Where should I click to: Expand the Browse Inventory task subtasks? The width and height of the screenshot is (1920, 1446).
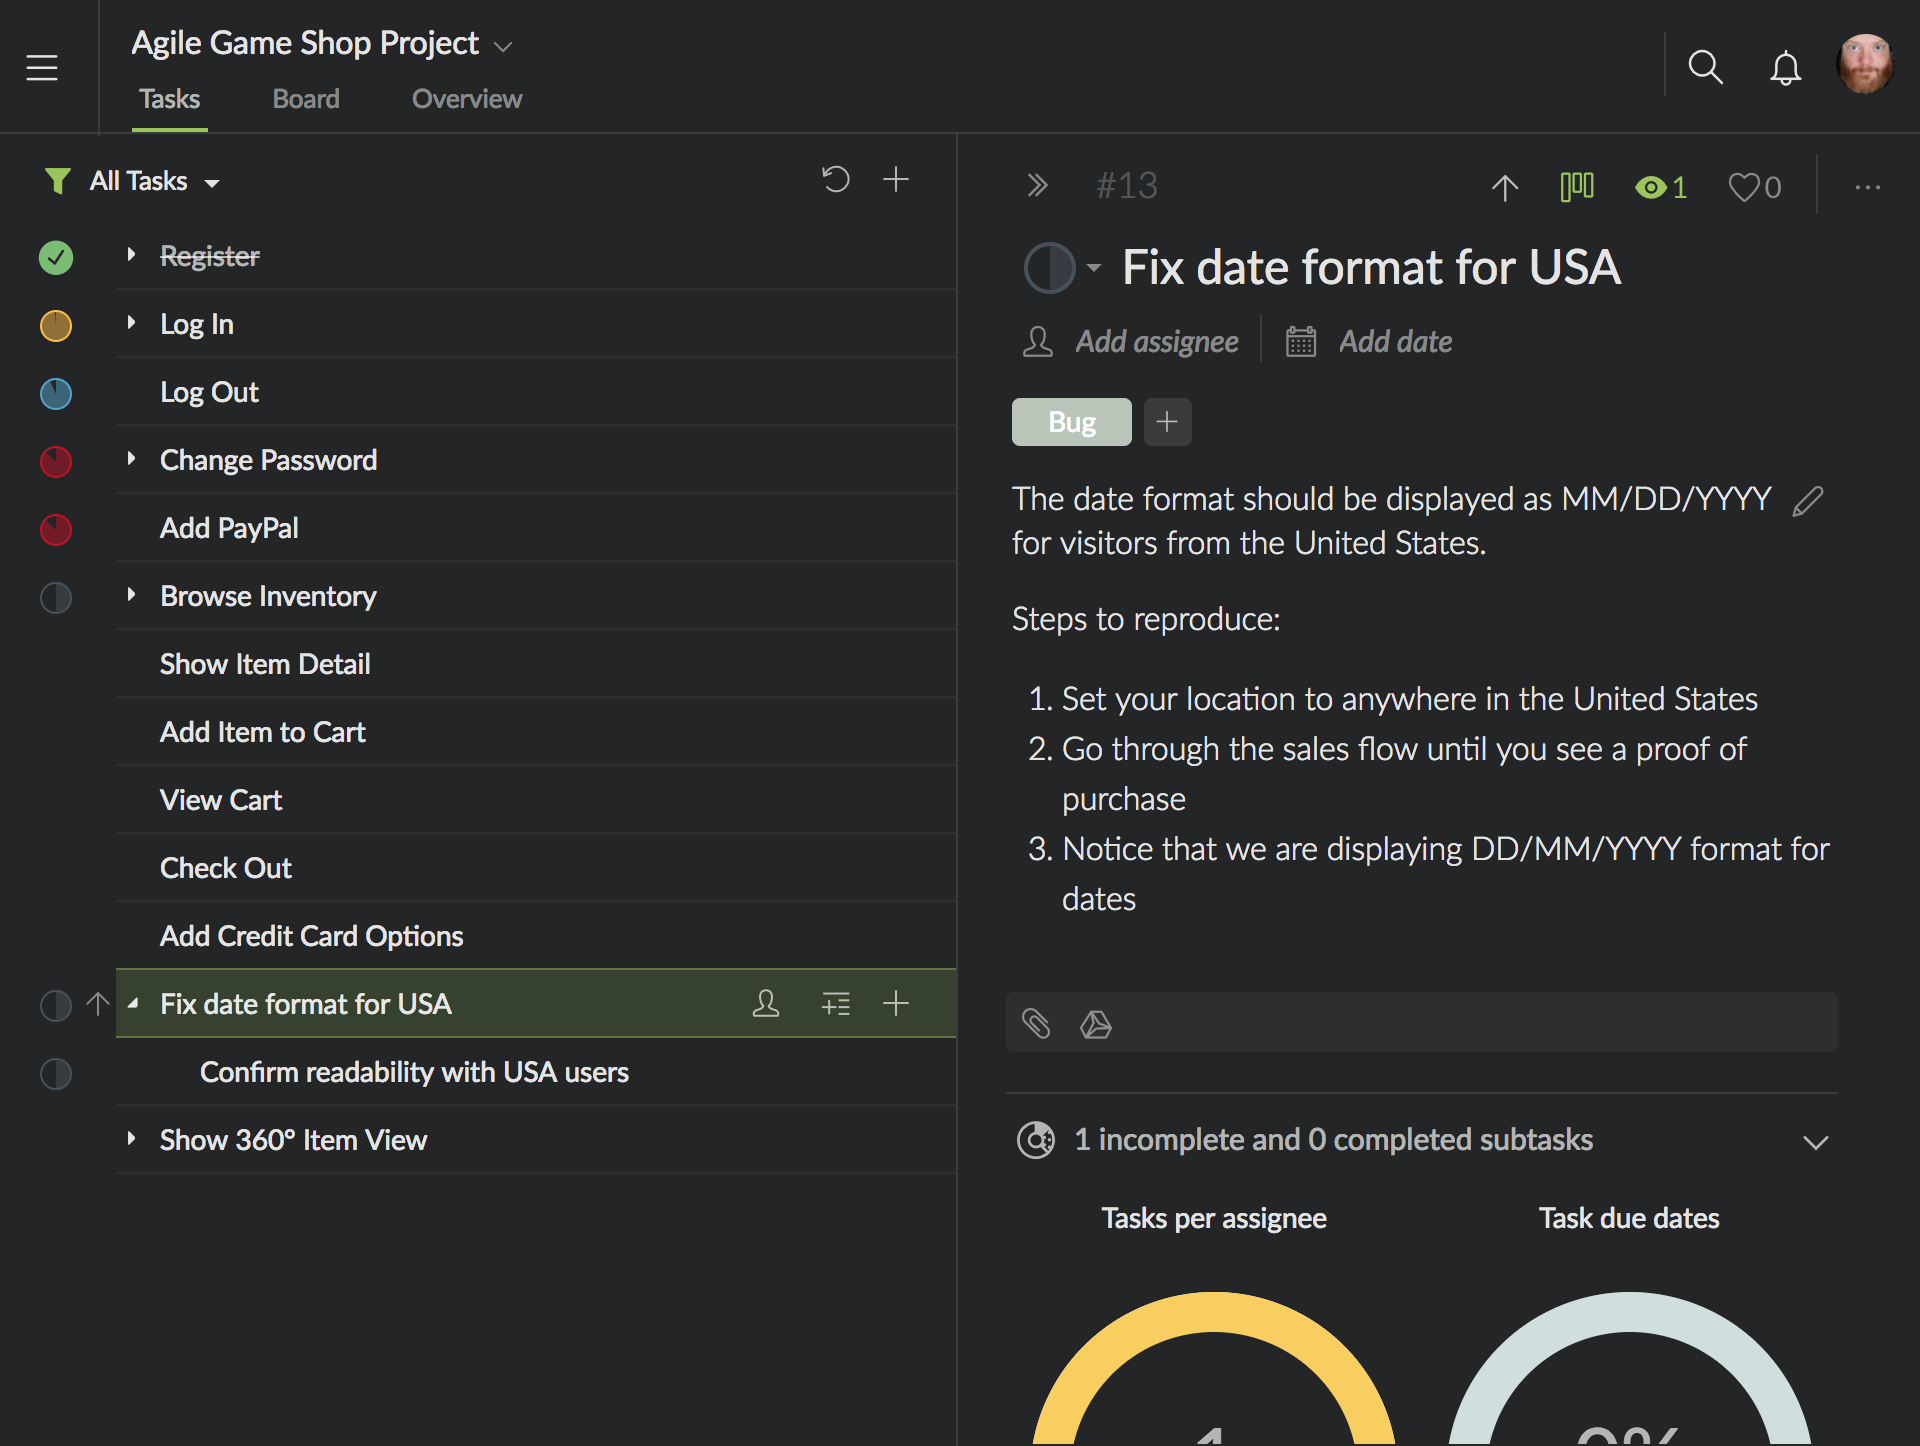point(132,594)
